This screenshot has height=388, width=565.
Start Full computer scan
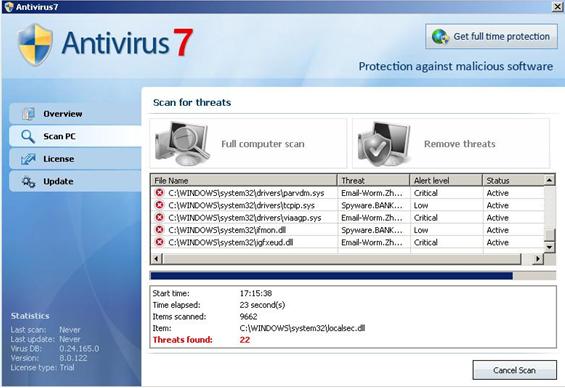[x=248, y=143]
